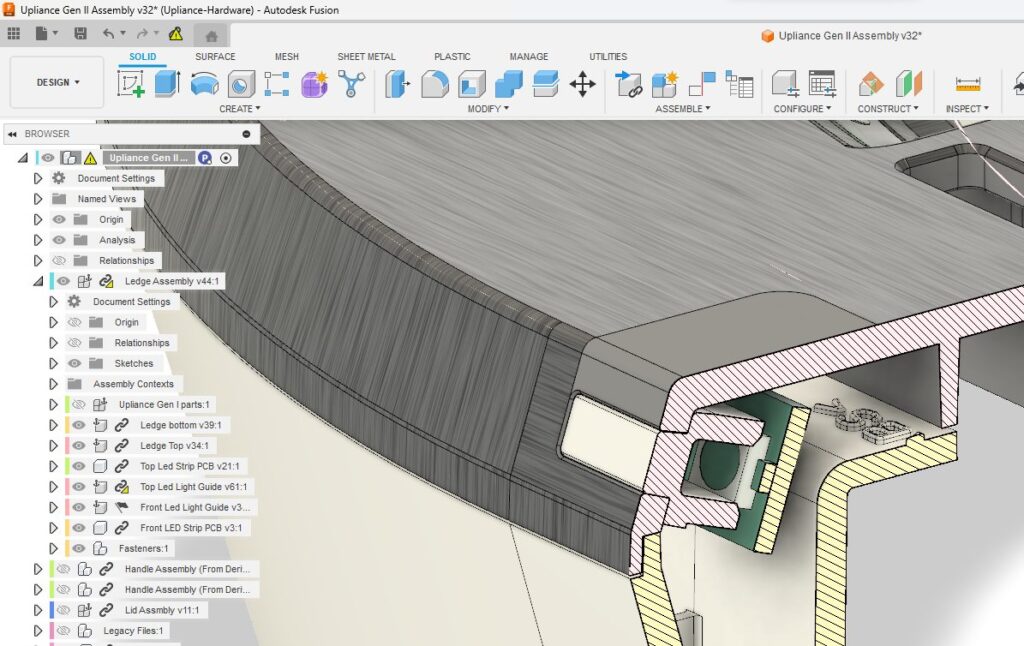Open the DESIGN workspace dropdown
The width and height of the screenshot is (1024, 646).
[57, 83]
